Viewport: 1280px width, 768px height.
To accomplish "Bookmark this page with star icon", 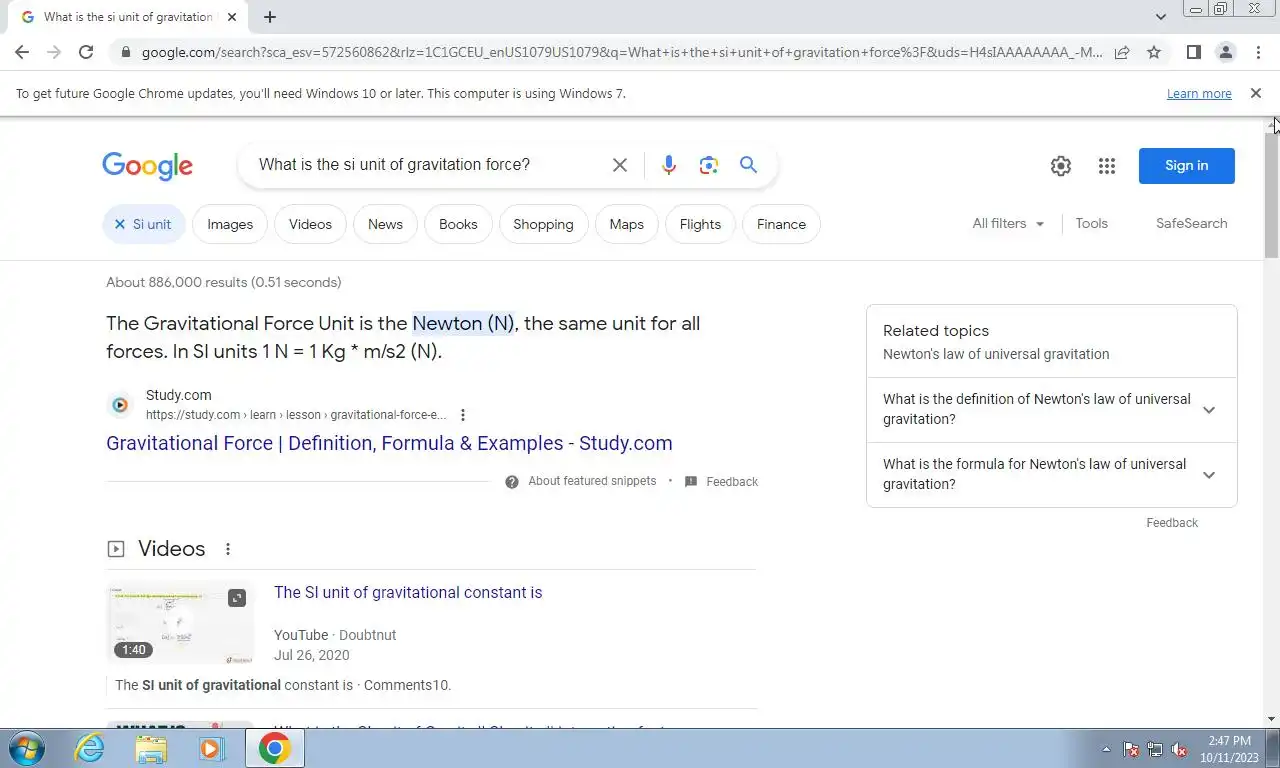I will [x=1154, y=52].
